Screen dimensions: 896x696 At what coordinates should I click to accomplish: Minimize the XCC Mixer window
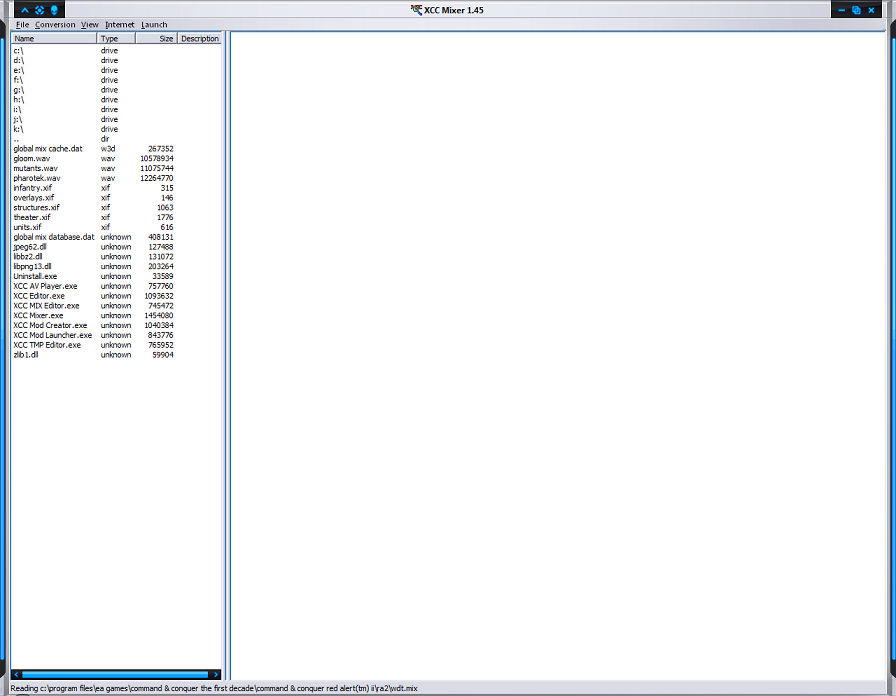tap(842, 10)
